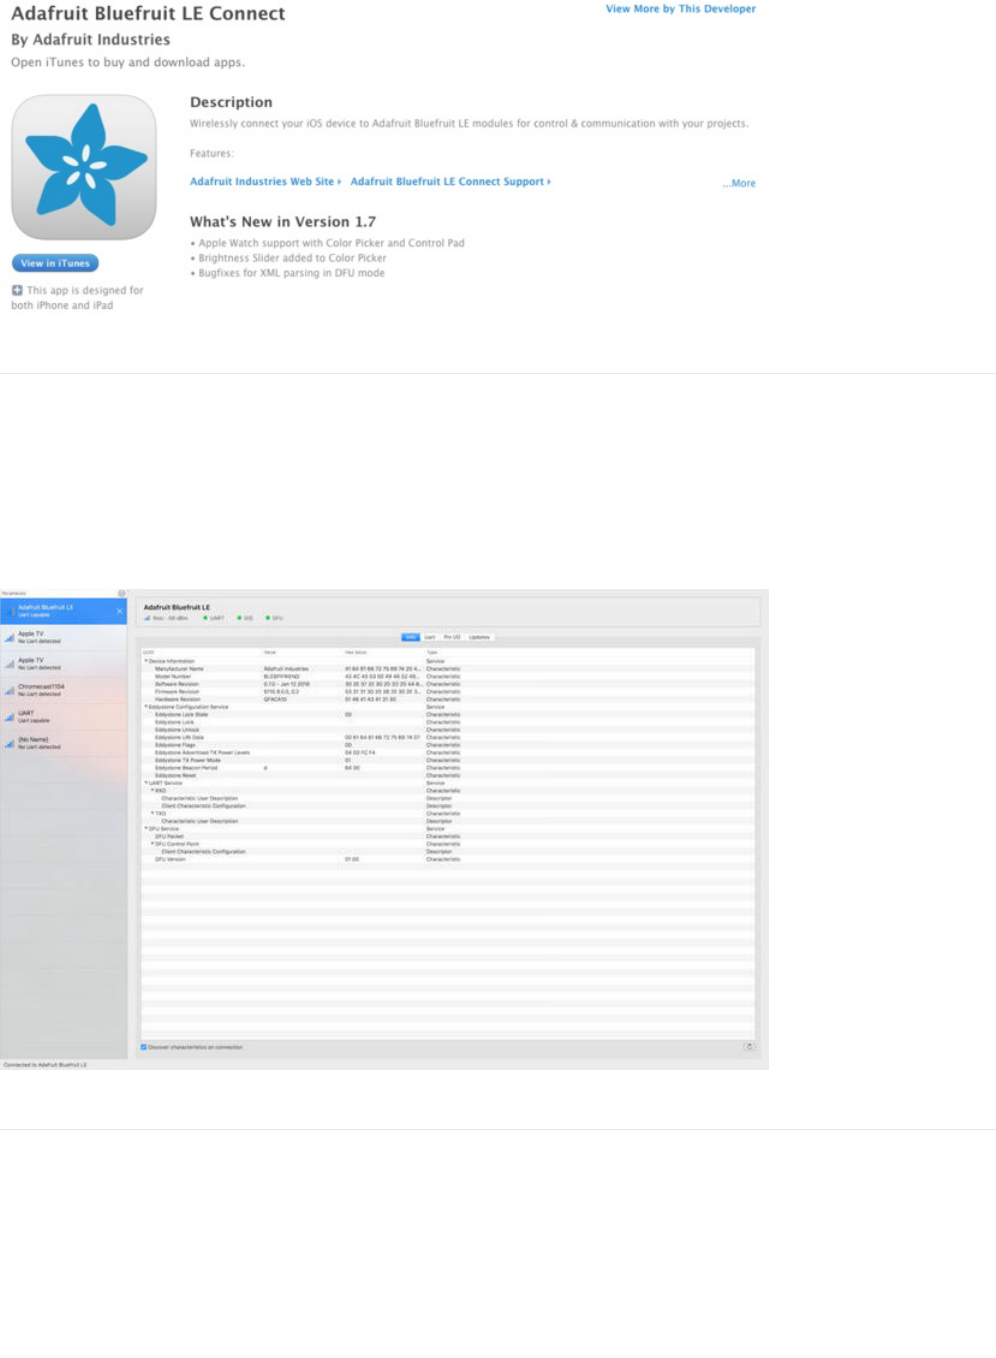Select the Eddystone URI Data row
The width and height of the screenshot is (996, 1358).
pos(448,737)
